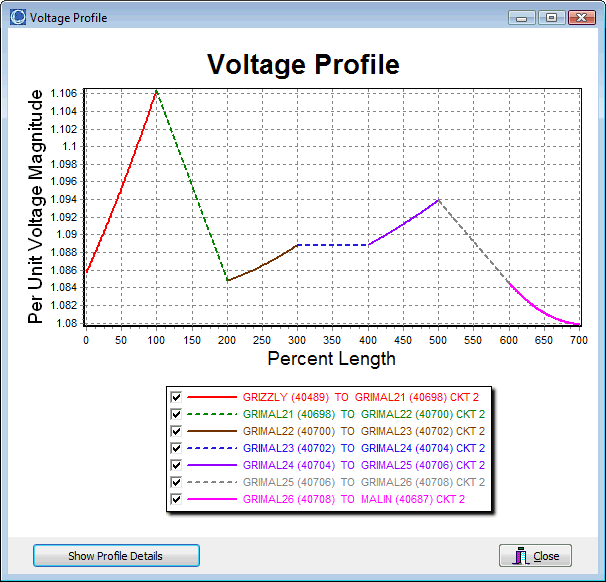Select the GRIMAL23 to GRIMAL24 legend label
Screen dimensions: 606x582
(364, 448)
